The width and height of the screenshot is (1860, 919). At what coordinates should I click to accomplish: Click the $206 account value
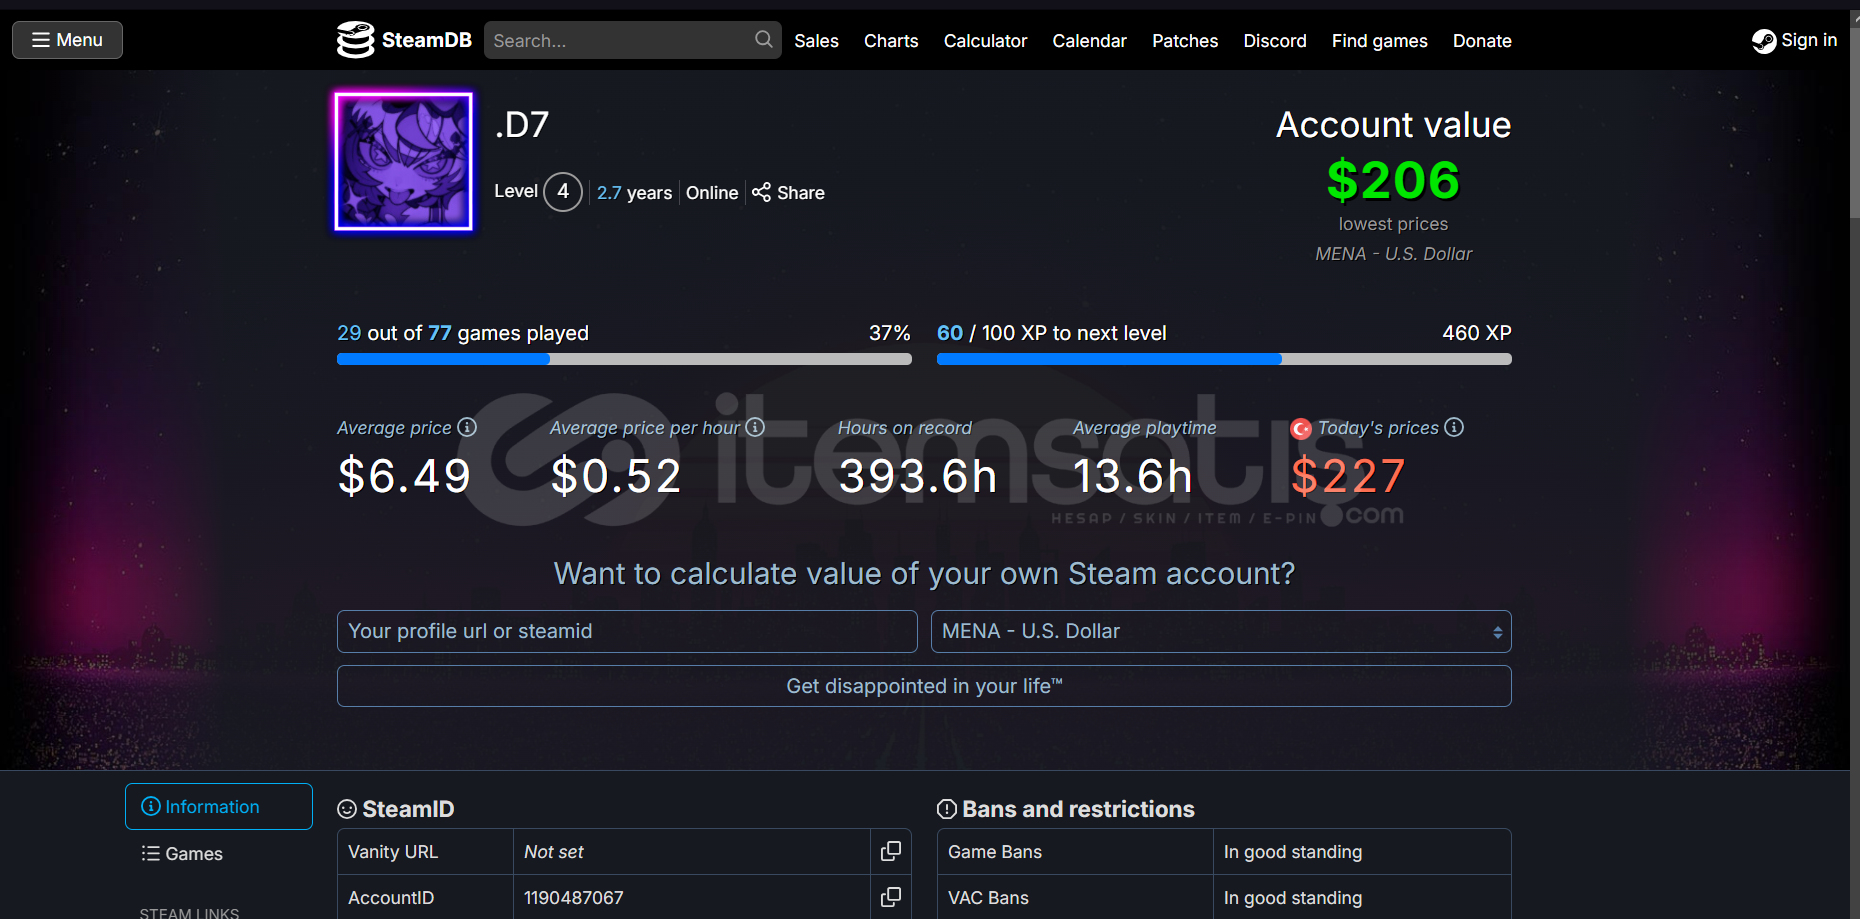pos(1393,181)
